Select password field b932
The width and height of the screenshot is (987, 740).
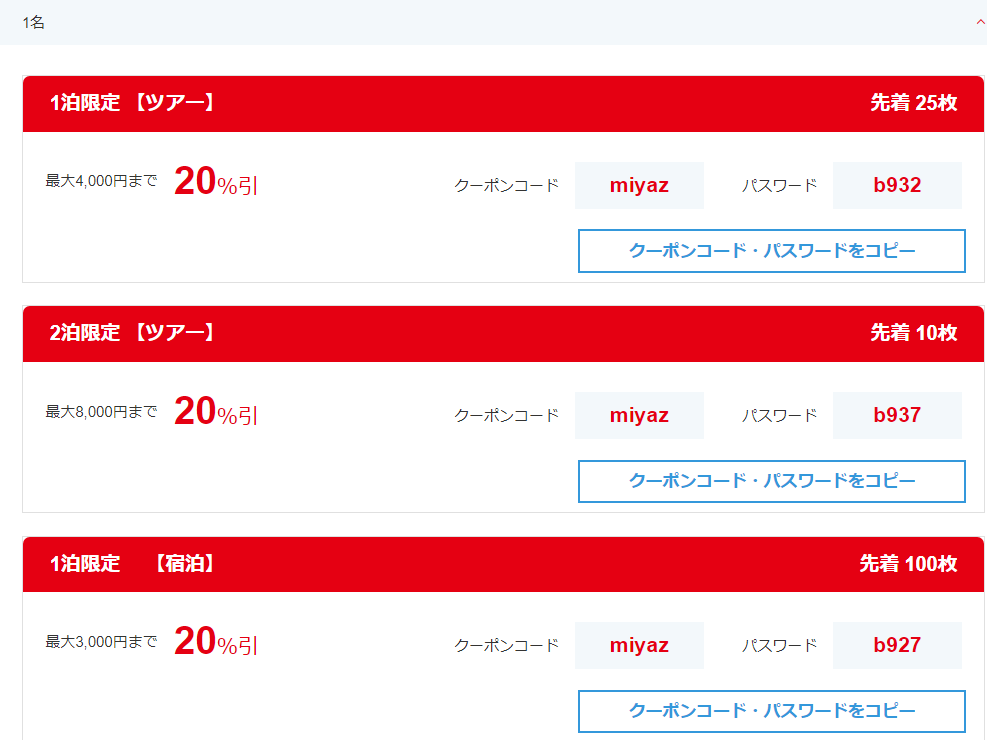coord(897,185)
